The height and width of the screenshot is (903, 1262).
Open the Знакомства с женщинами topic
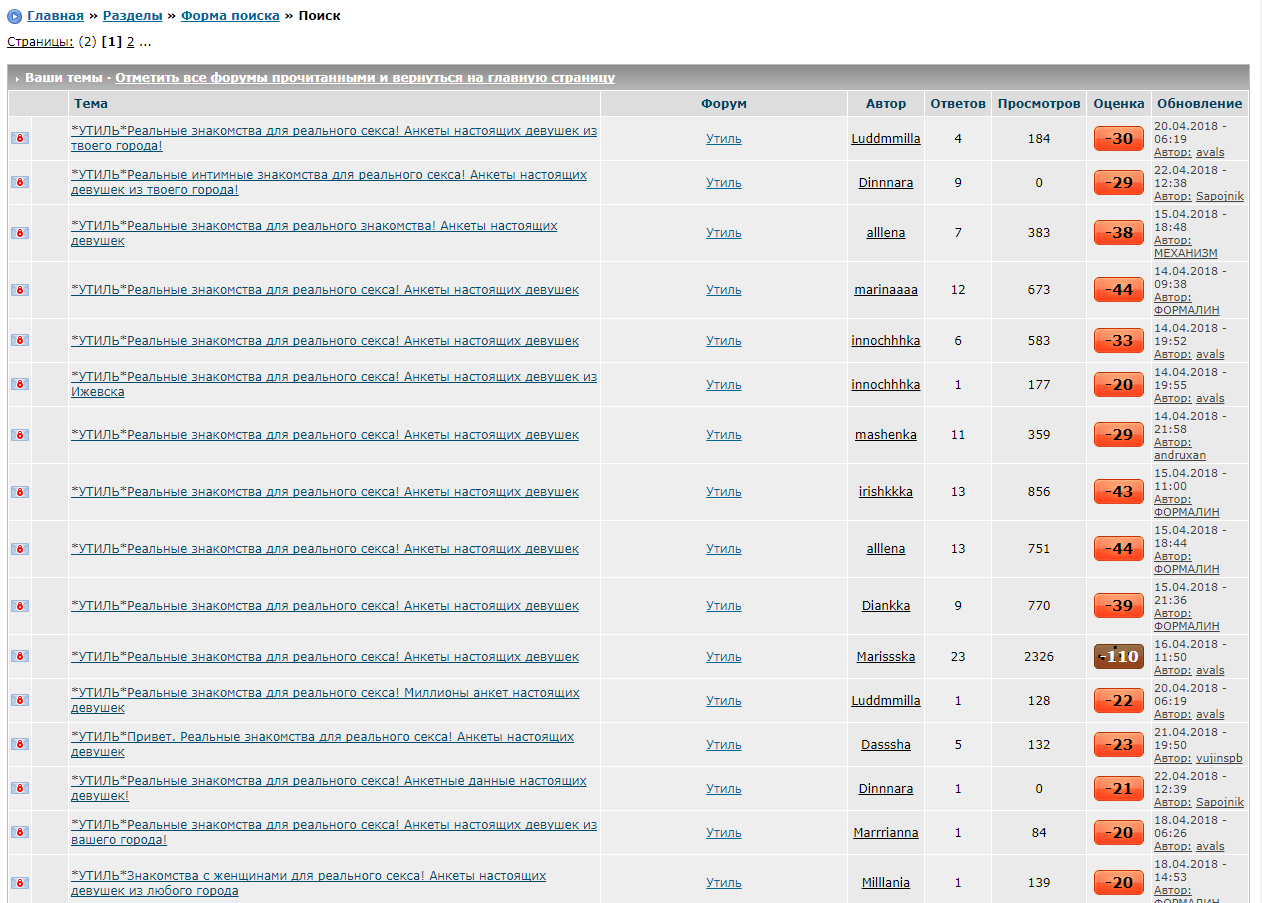[x=308, y=883]
